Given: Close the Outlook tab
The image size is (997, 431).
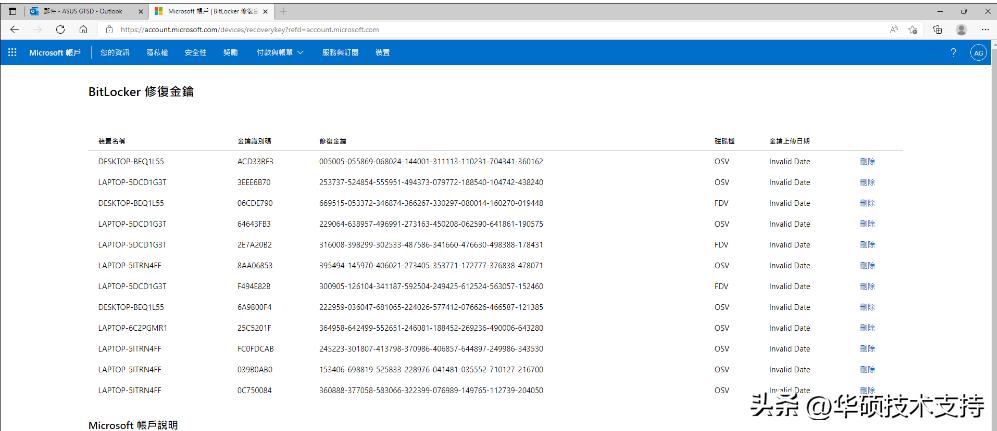Looking at the screenshot, I should coord(141,11).
